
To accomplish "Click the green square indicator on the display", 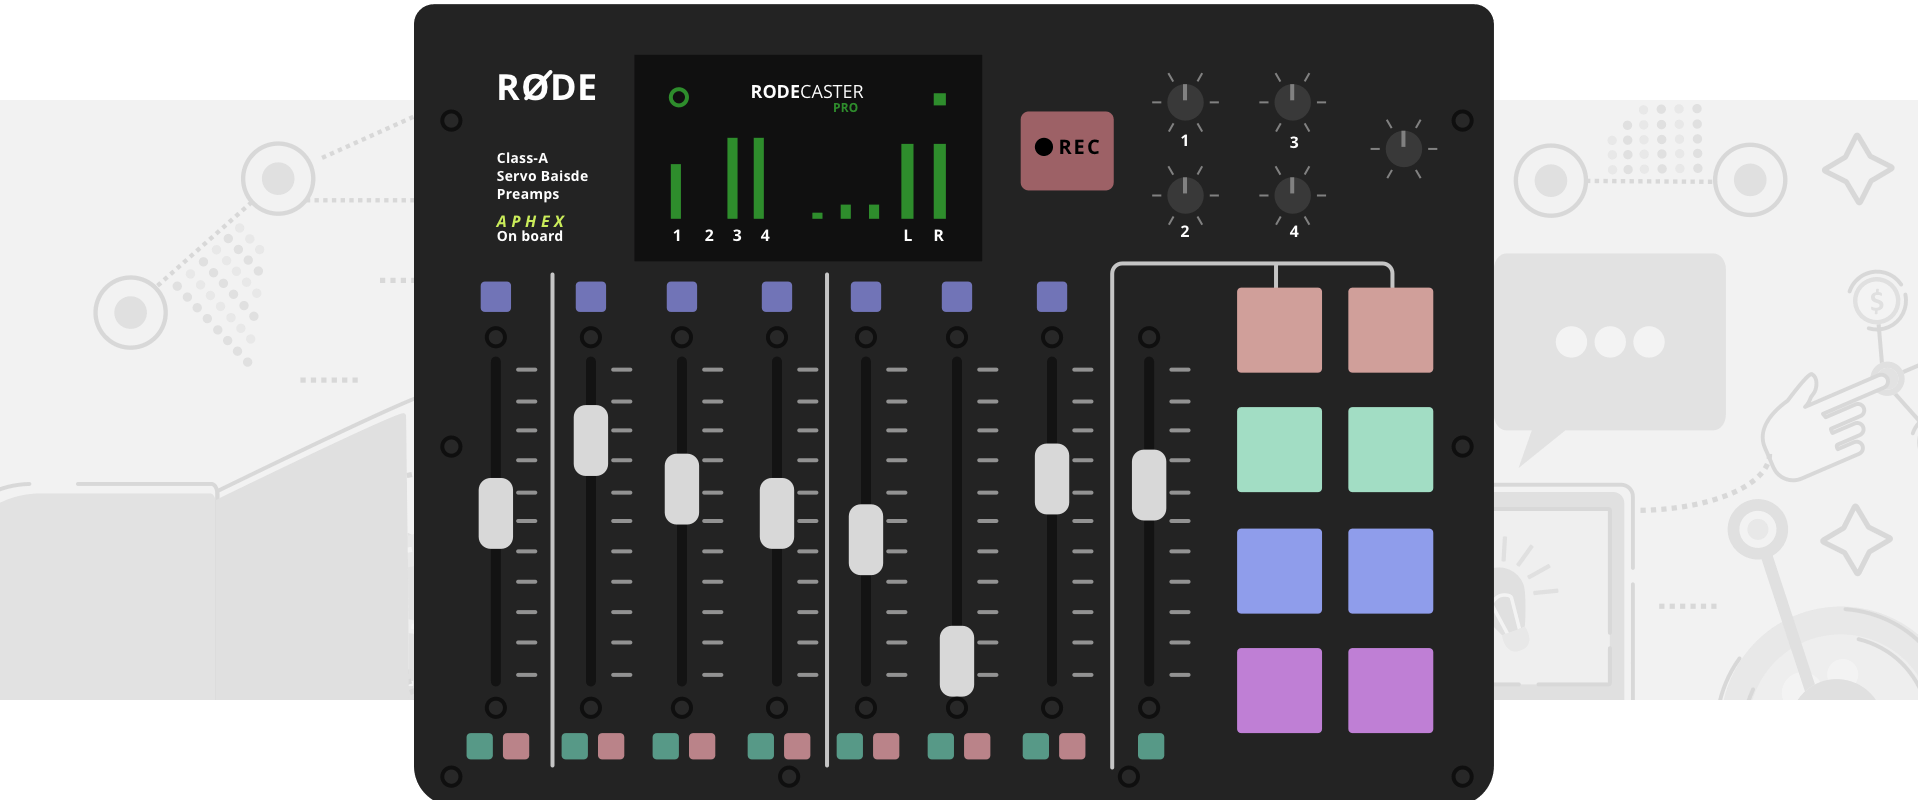I will point(940,99).
